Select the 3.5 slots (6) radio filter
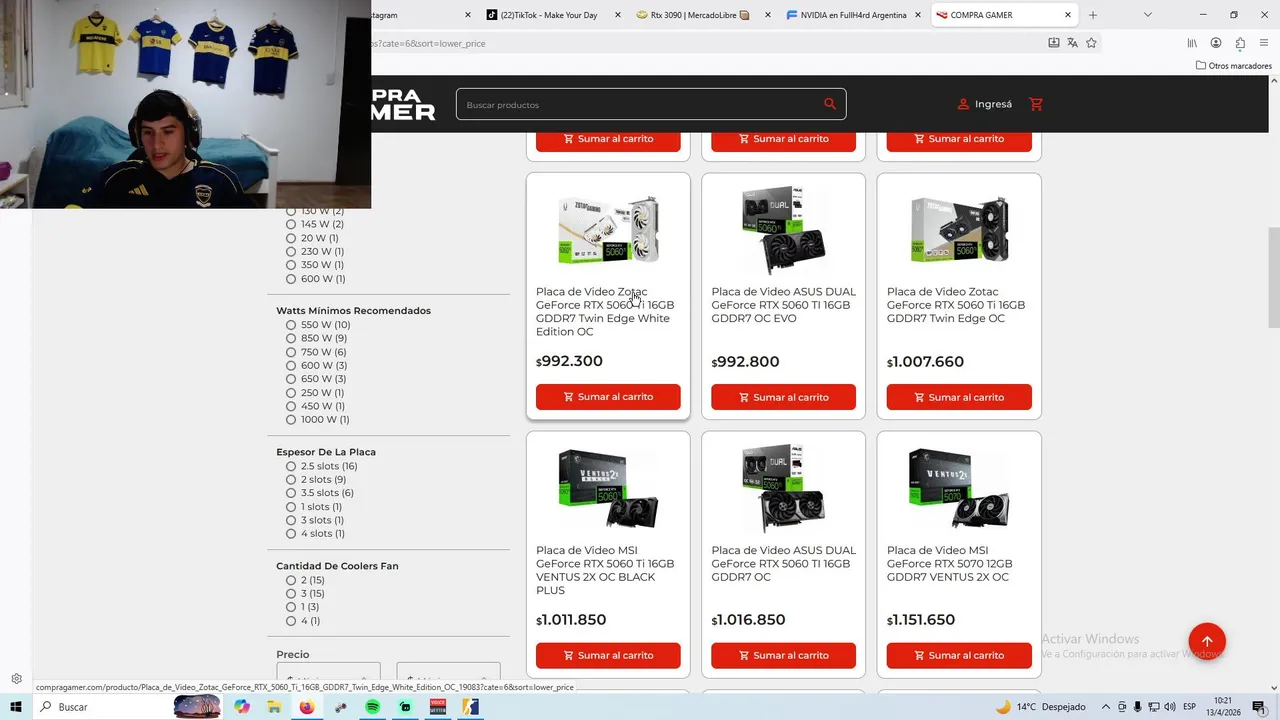Viewport: 1280px width, 720px height. tap(291, 493)
